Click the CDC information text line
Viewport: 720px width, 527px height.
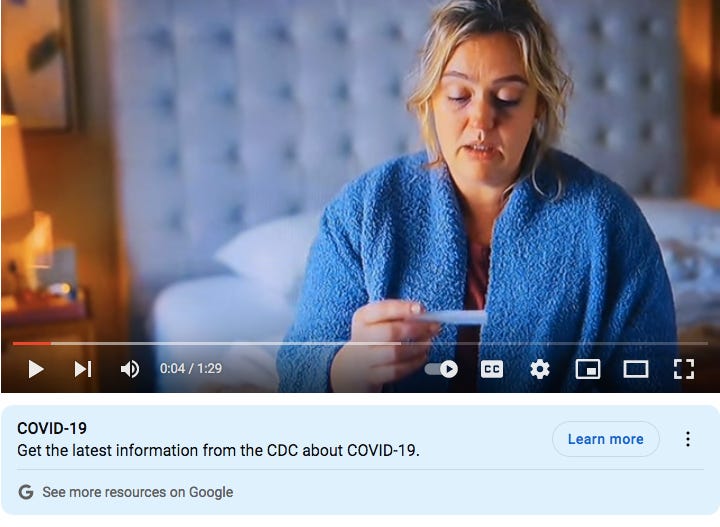(x=218, y=450)
